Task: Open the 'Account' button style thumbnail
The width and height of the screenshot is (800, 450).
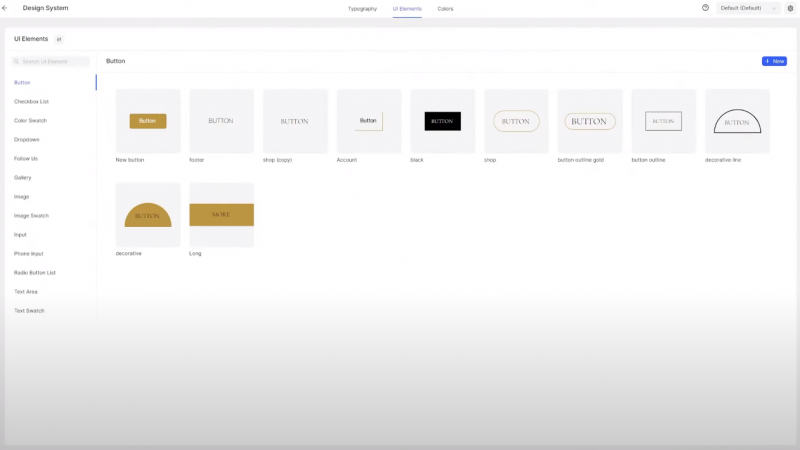Action: click(x=369, y=121)
